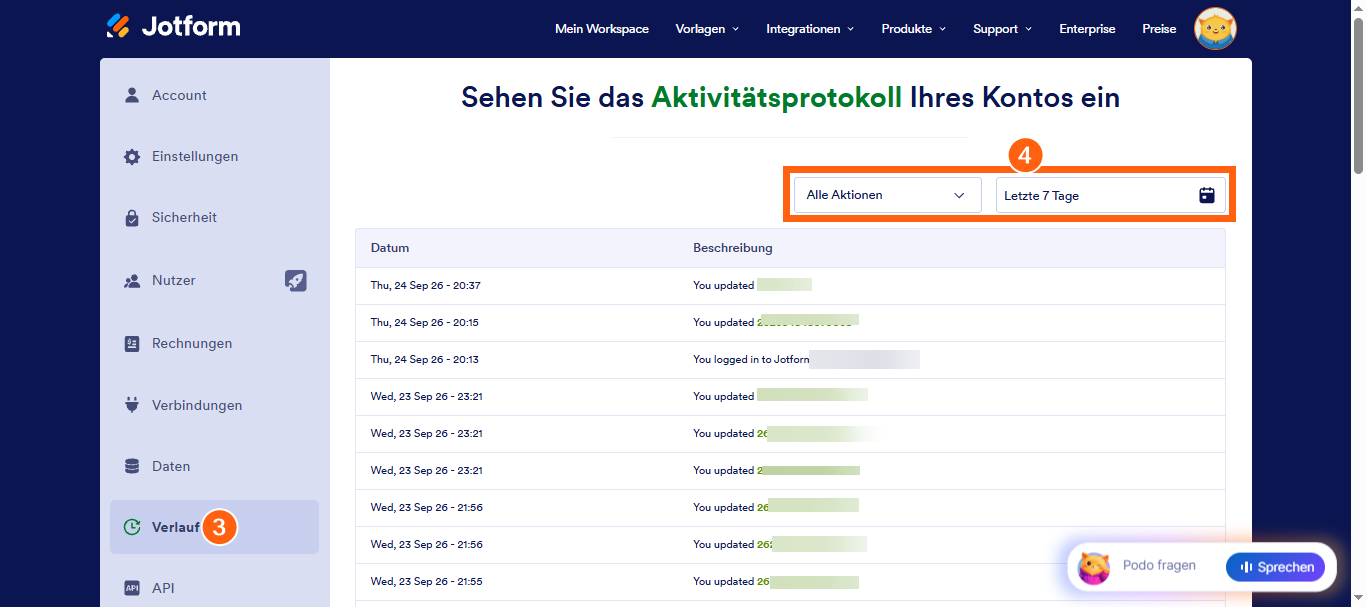Click the Einstellungen gear icon
Screen dimensions: 1366x607
(131, 156)
